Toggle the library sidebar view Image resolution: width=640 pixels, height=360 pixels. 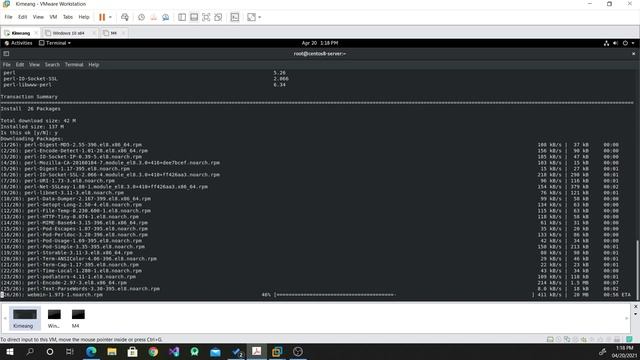(x=182, y=17)
